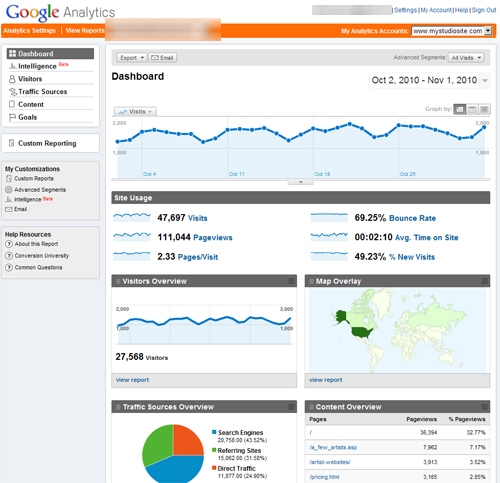The width and height of the screenshot is (500, 483).
Task: Open the date range picker
Action: [x=429, y=80]
